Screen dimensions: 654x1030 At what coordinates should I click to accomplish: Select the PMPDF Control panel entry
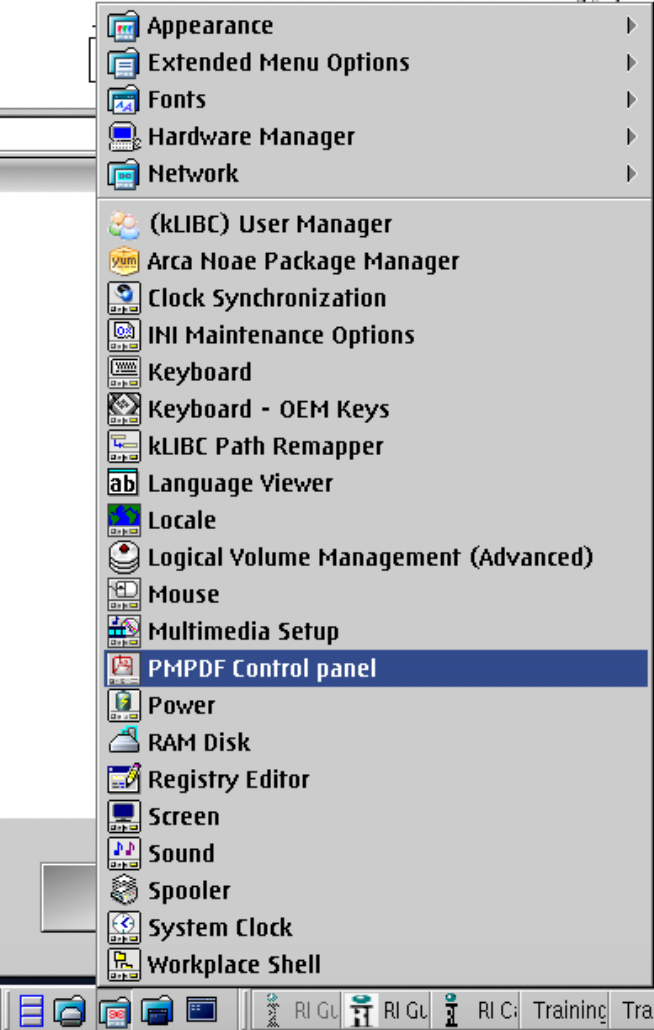click(376, 668)
